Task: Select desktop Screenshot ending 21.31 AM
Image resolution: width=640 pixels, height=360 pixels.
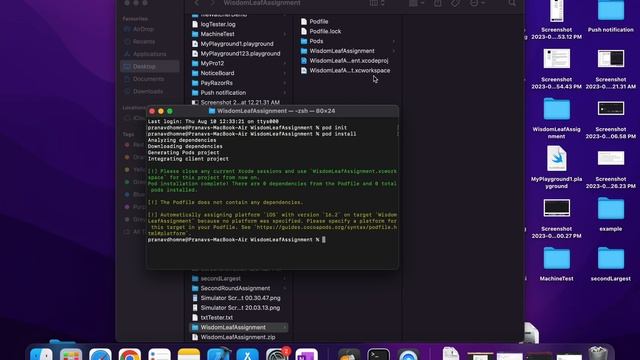Action: [x=611, y=69]
